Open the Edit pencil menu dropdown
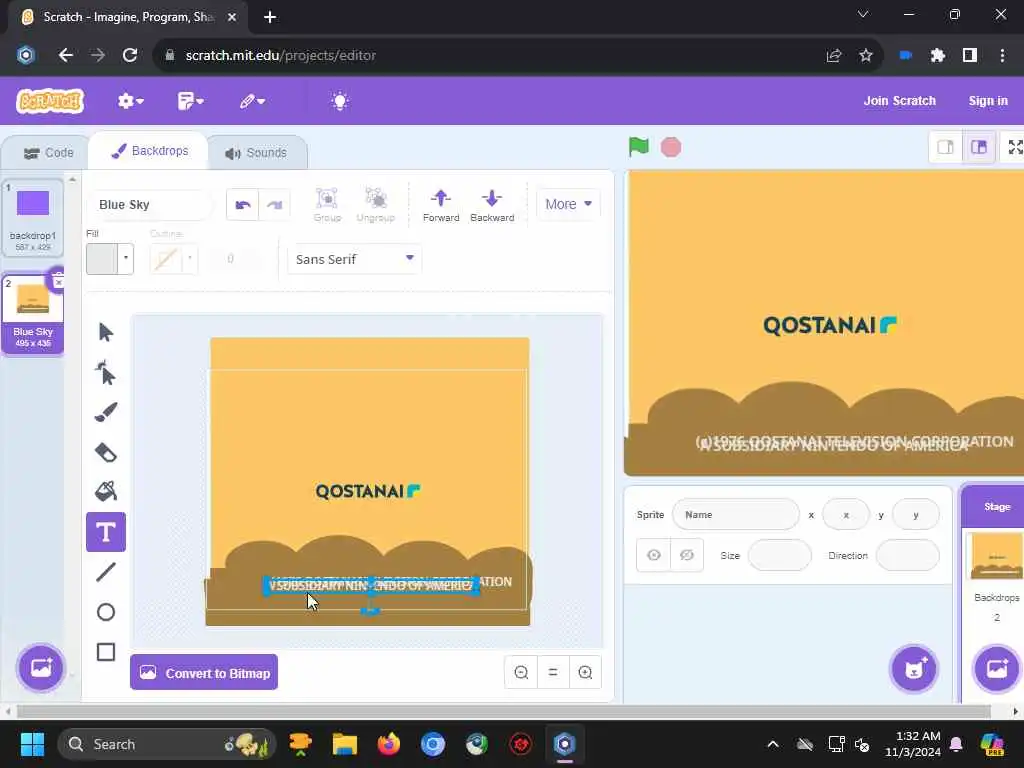Screen dimensions: 1024x768 point(252,101)
